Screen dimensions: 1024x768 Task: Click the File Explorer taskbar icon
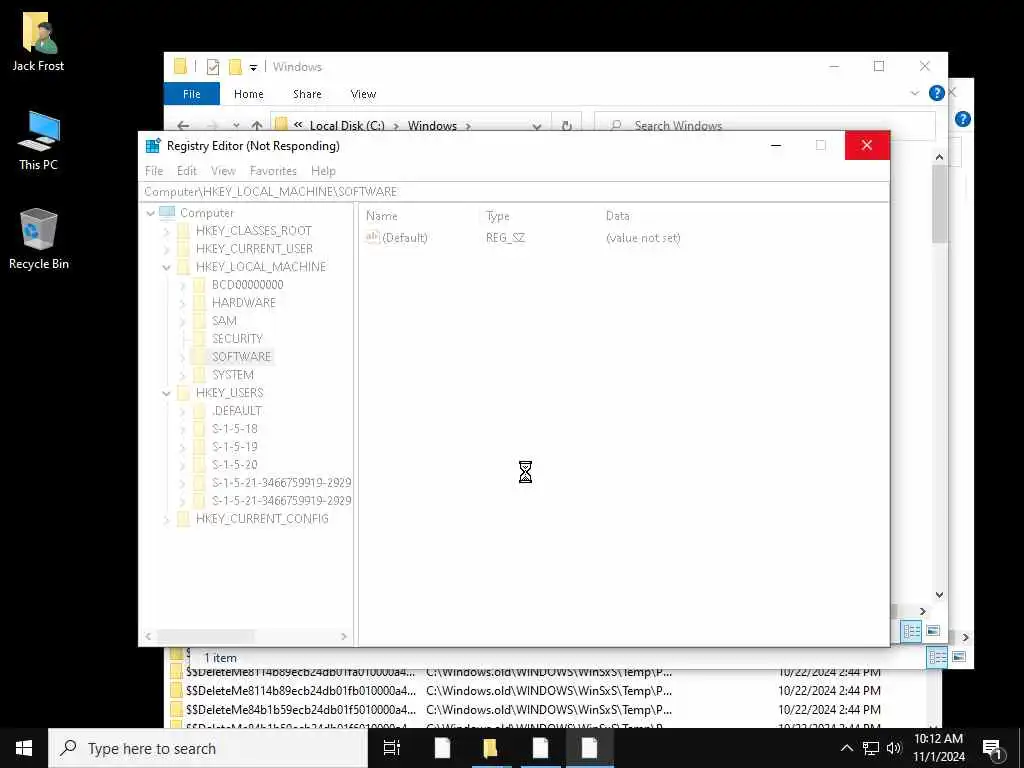coord(490,748)
